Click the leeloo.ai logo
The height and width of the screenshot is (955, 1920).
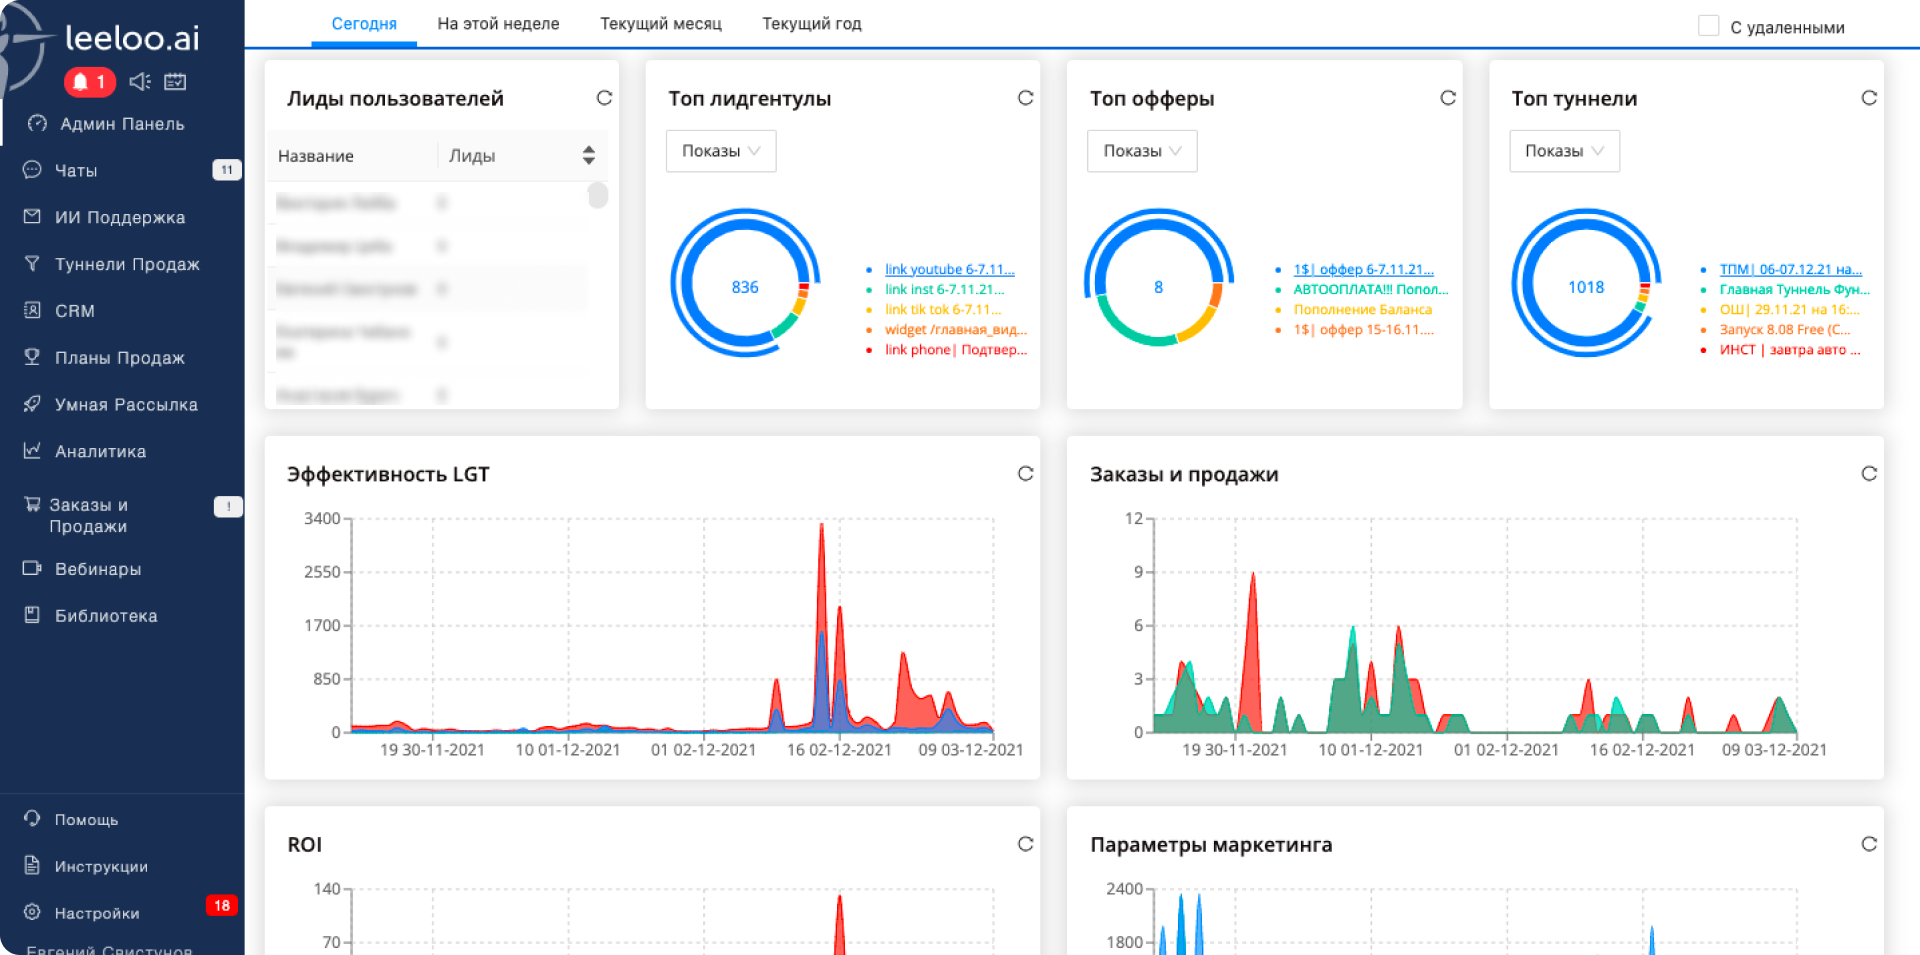(x=132, y=38)
